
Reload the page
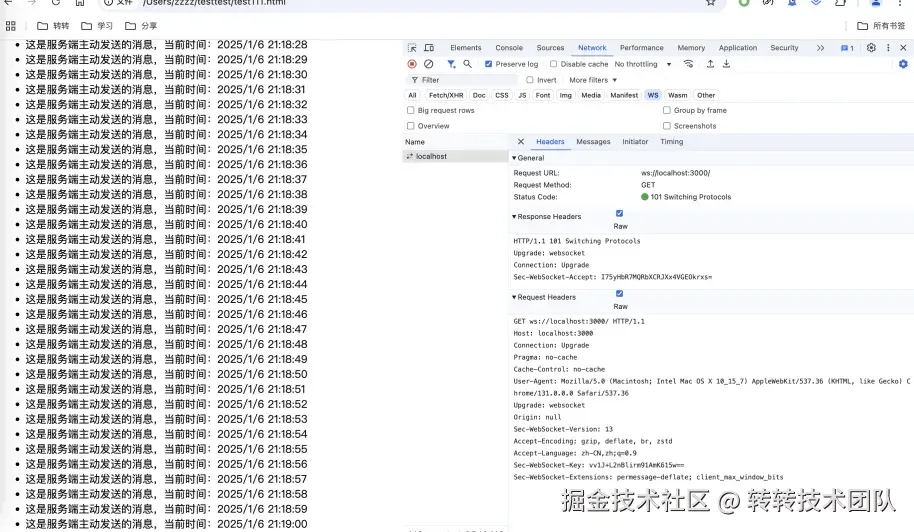(x=55, y=3)
